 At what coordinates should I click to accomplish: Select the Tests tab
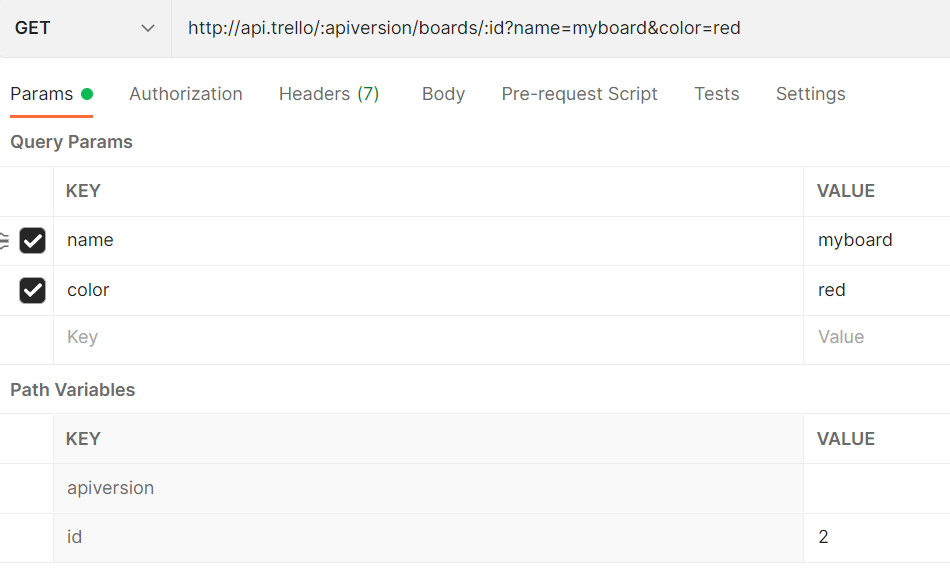click(717, 94)
